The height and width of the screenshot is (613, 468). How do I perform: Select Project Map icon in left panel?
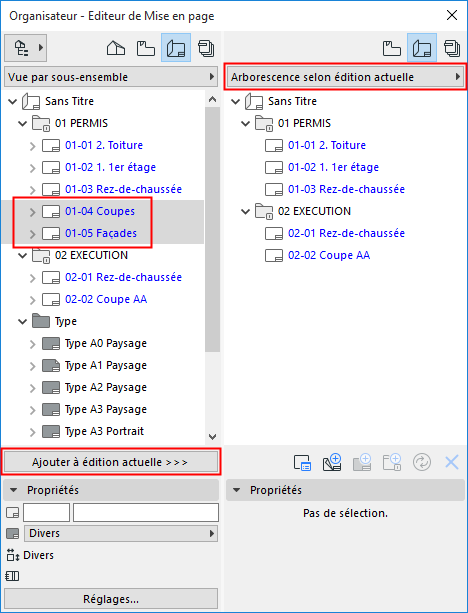tap(116, 48)
